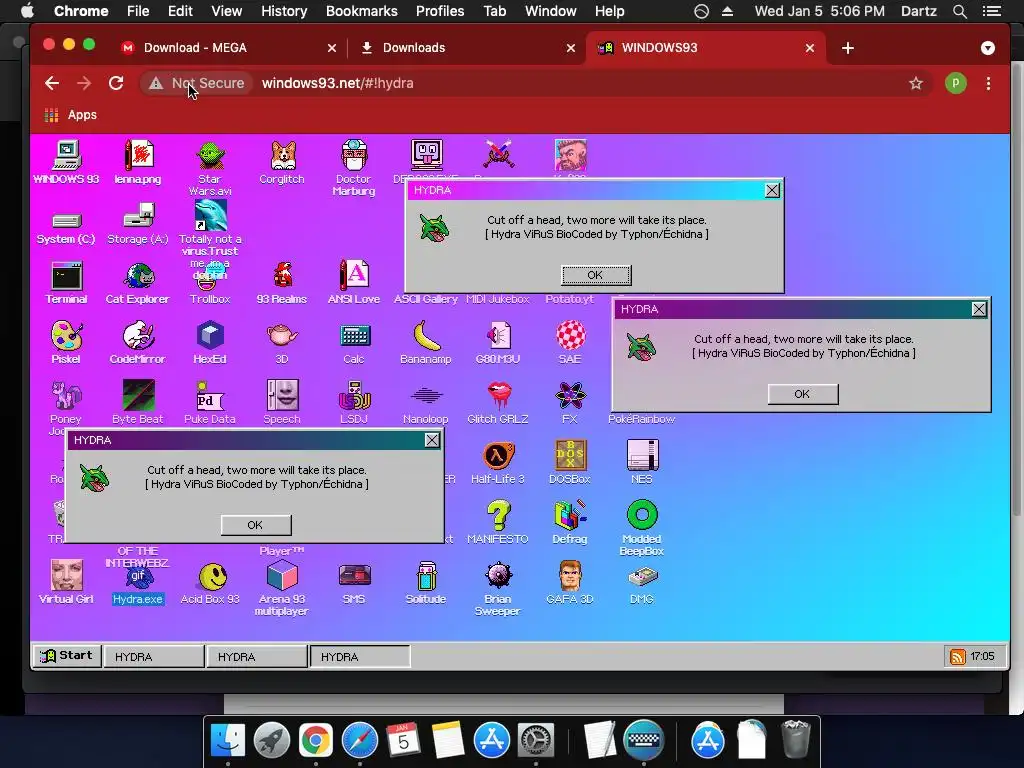
Task: Launch GAFA 3D icon
Action: click(x=569, y=583)
